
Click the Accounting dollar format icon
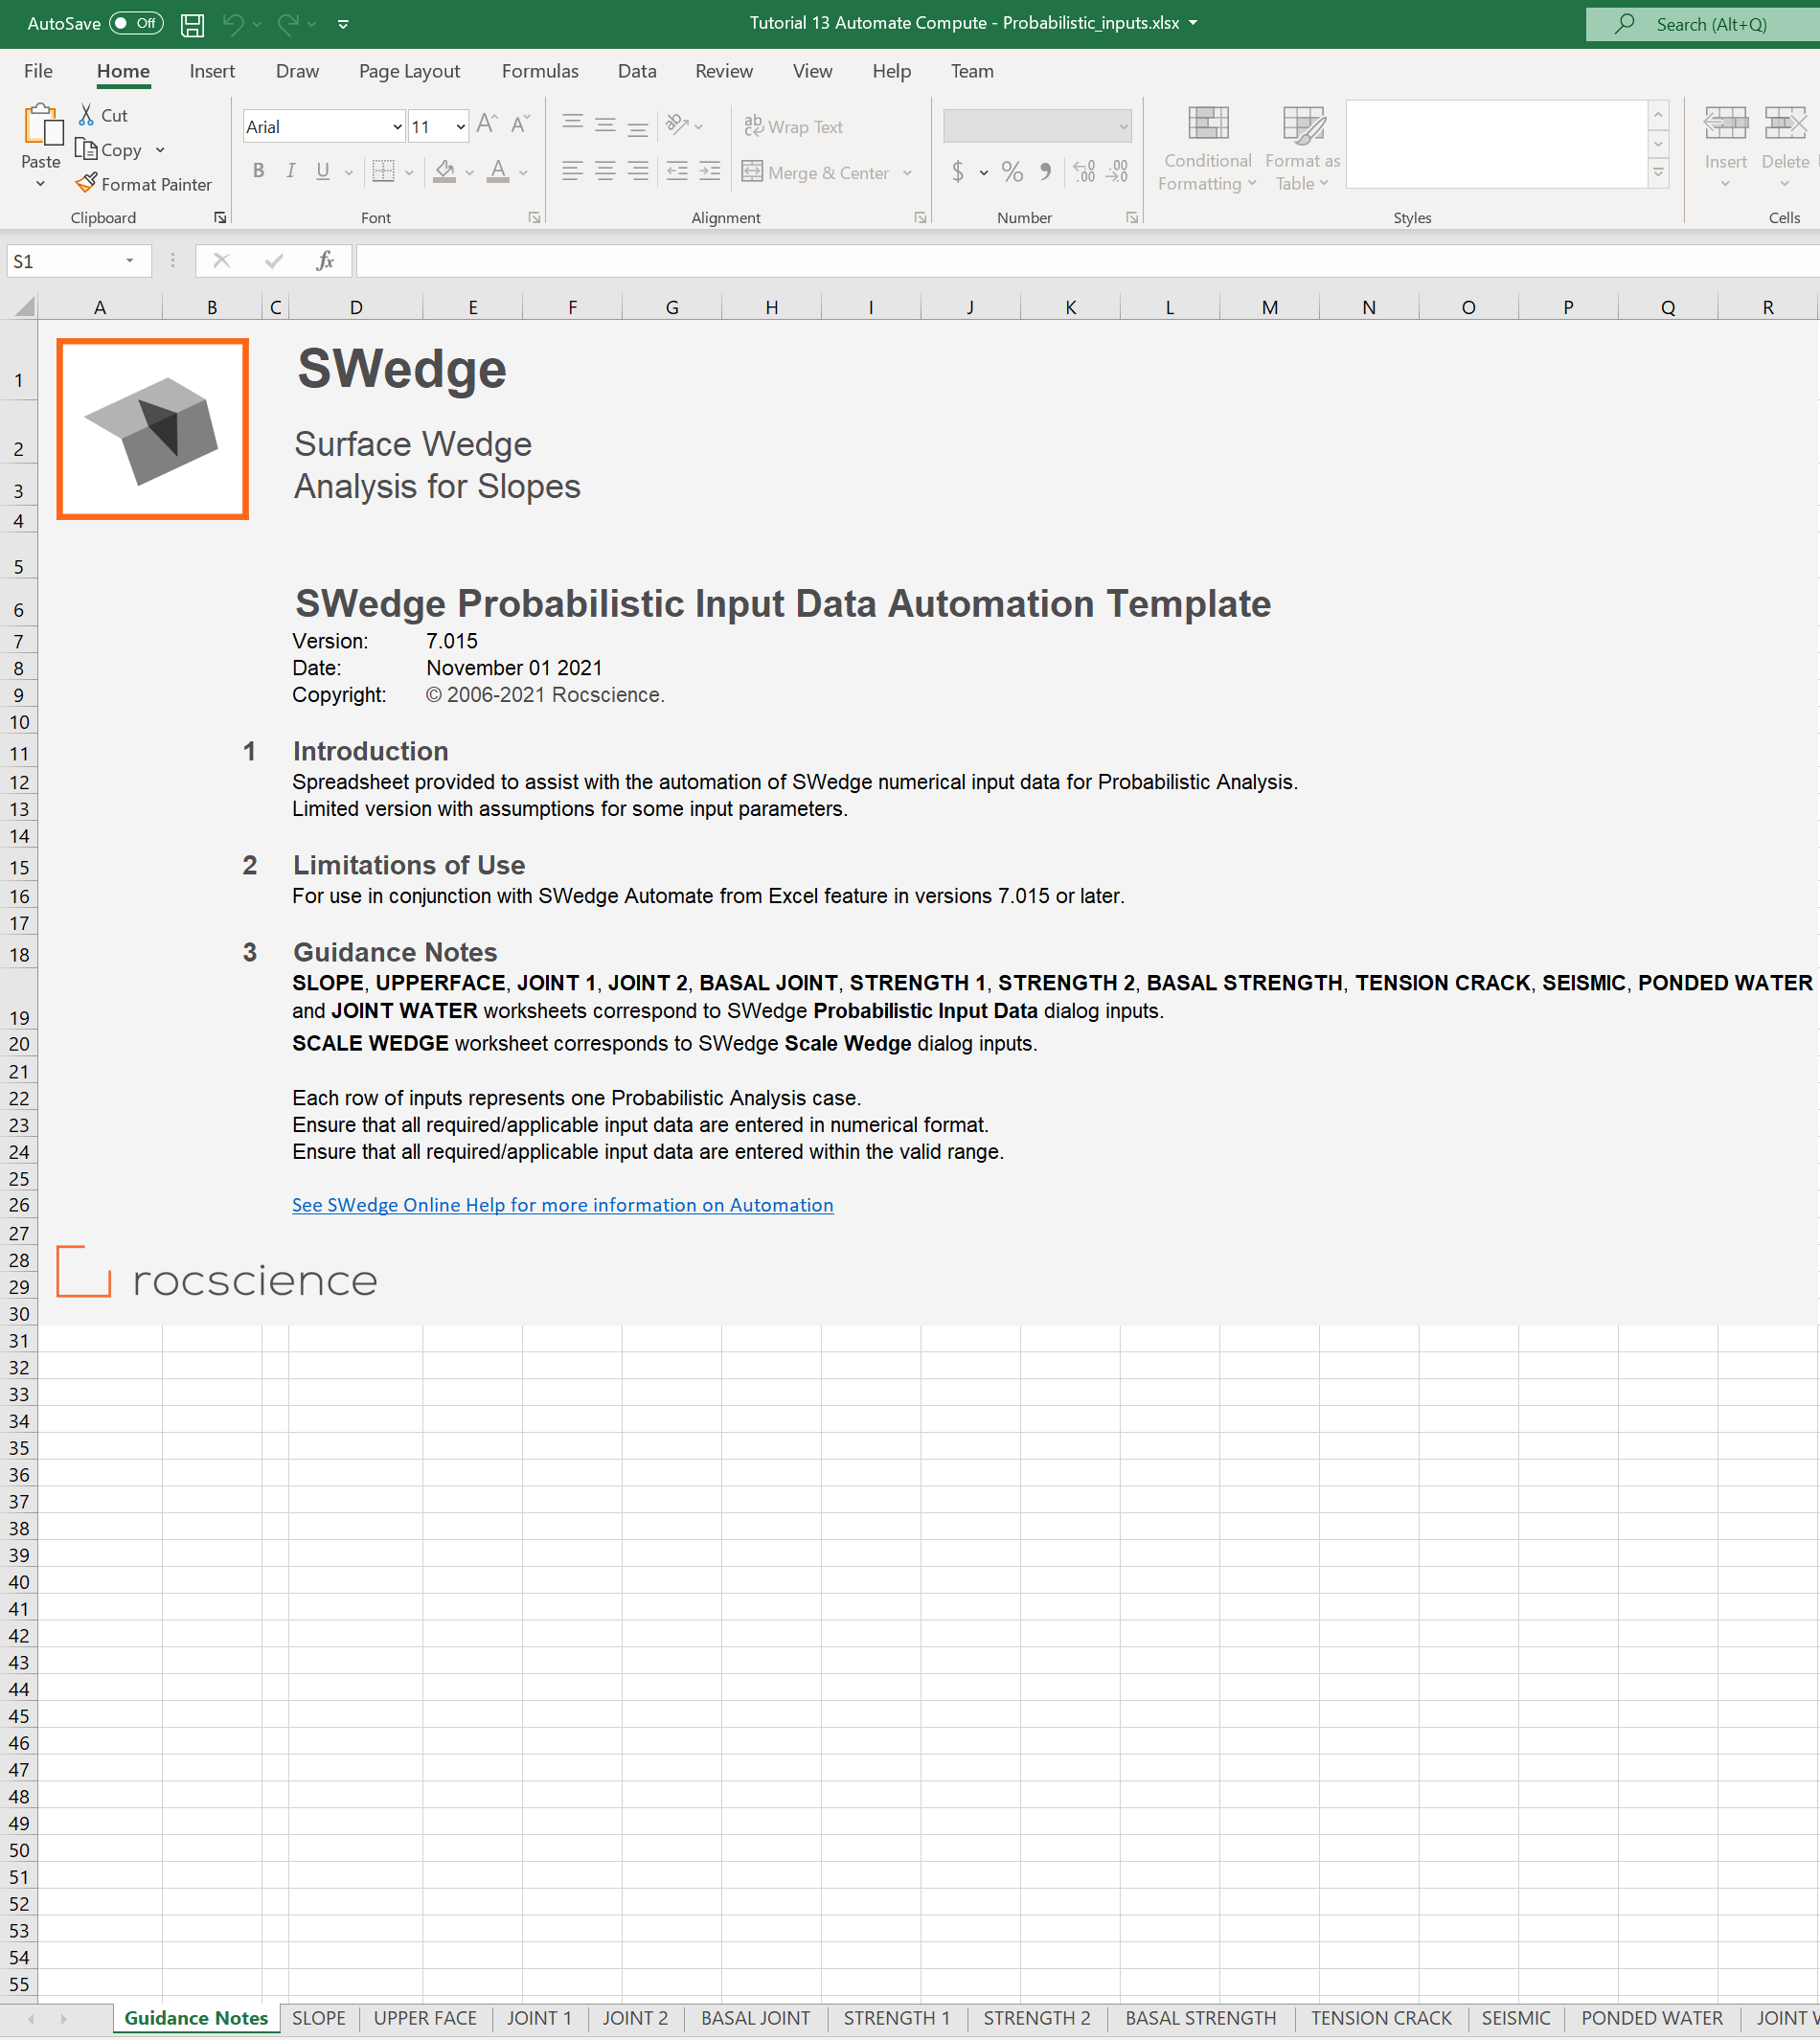tap(958, 171)
